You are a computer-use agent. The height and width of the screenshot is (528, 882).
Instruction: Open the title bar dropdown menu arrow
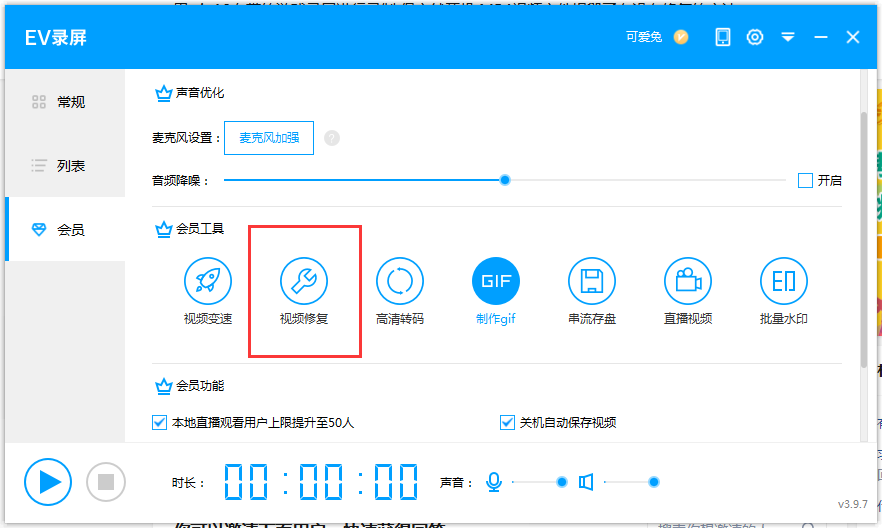pos(788,37)
